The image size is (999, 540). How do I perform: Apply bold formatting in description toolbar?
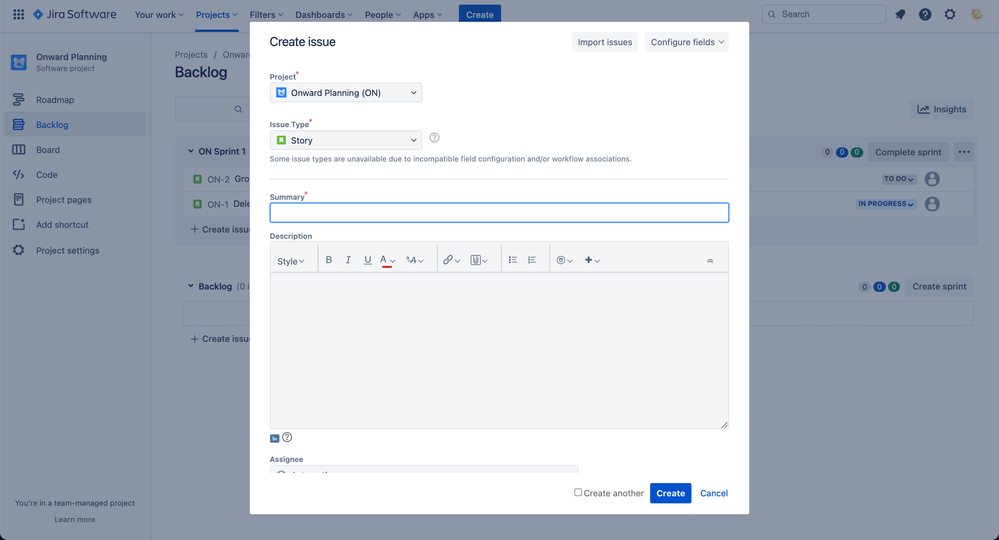pos(329,260)
